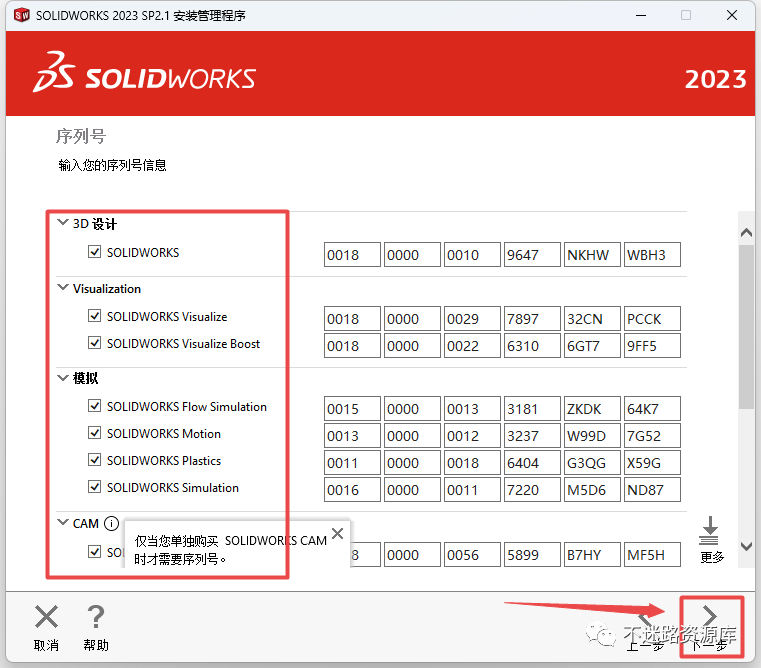Uncheck SOLIDWORKS Simulation checkbox
This screenshot has height=668, width=761.
click(94, 486)
